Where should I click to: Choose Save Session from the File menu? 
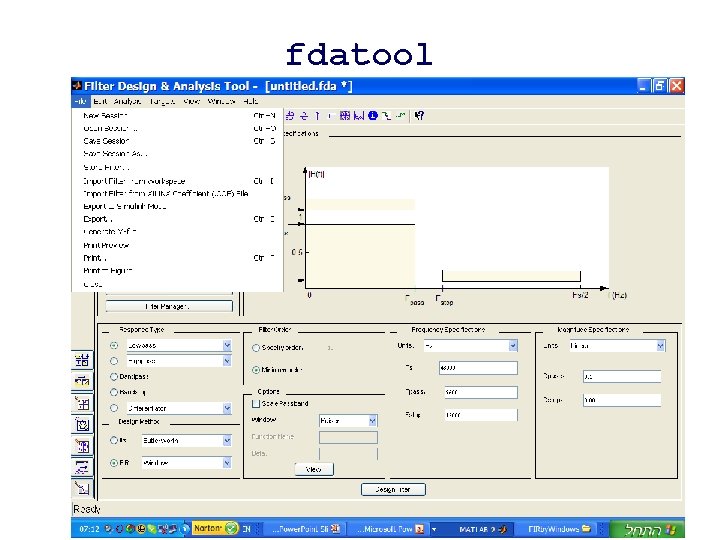[x=178, y=141]
